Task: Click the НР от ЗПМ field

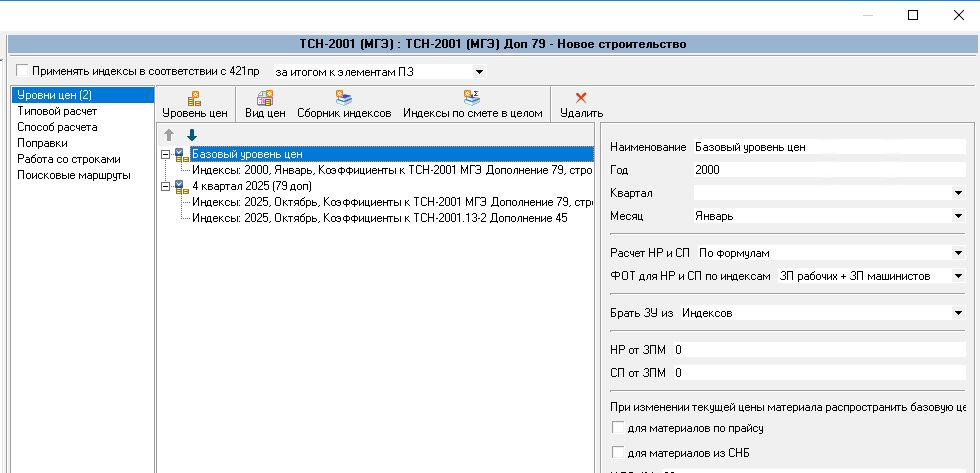Action: (819, 350)
